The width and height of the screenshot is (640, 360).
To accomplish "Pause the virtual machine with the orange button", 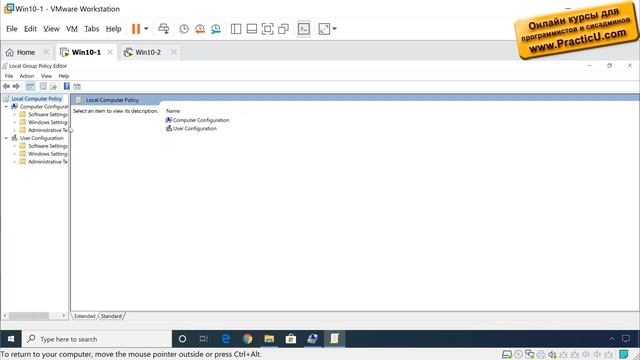I will (136, 29).
